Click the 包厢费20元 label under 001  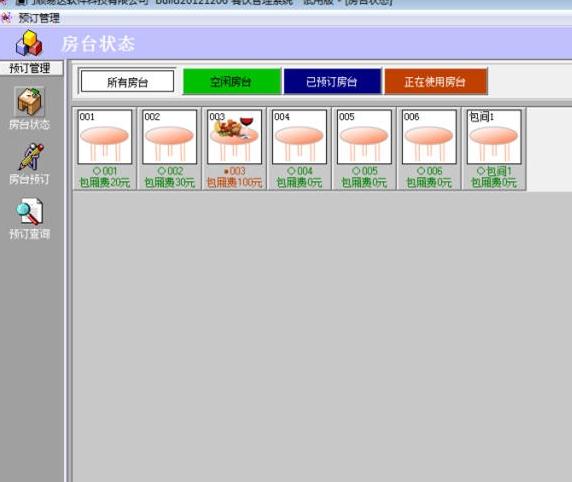(105, 182)
